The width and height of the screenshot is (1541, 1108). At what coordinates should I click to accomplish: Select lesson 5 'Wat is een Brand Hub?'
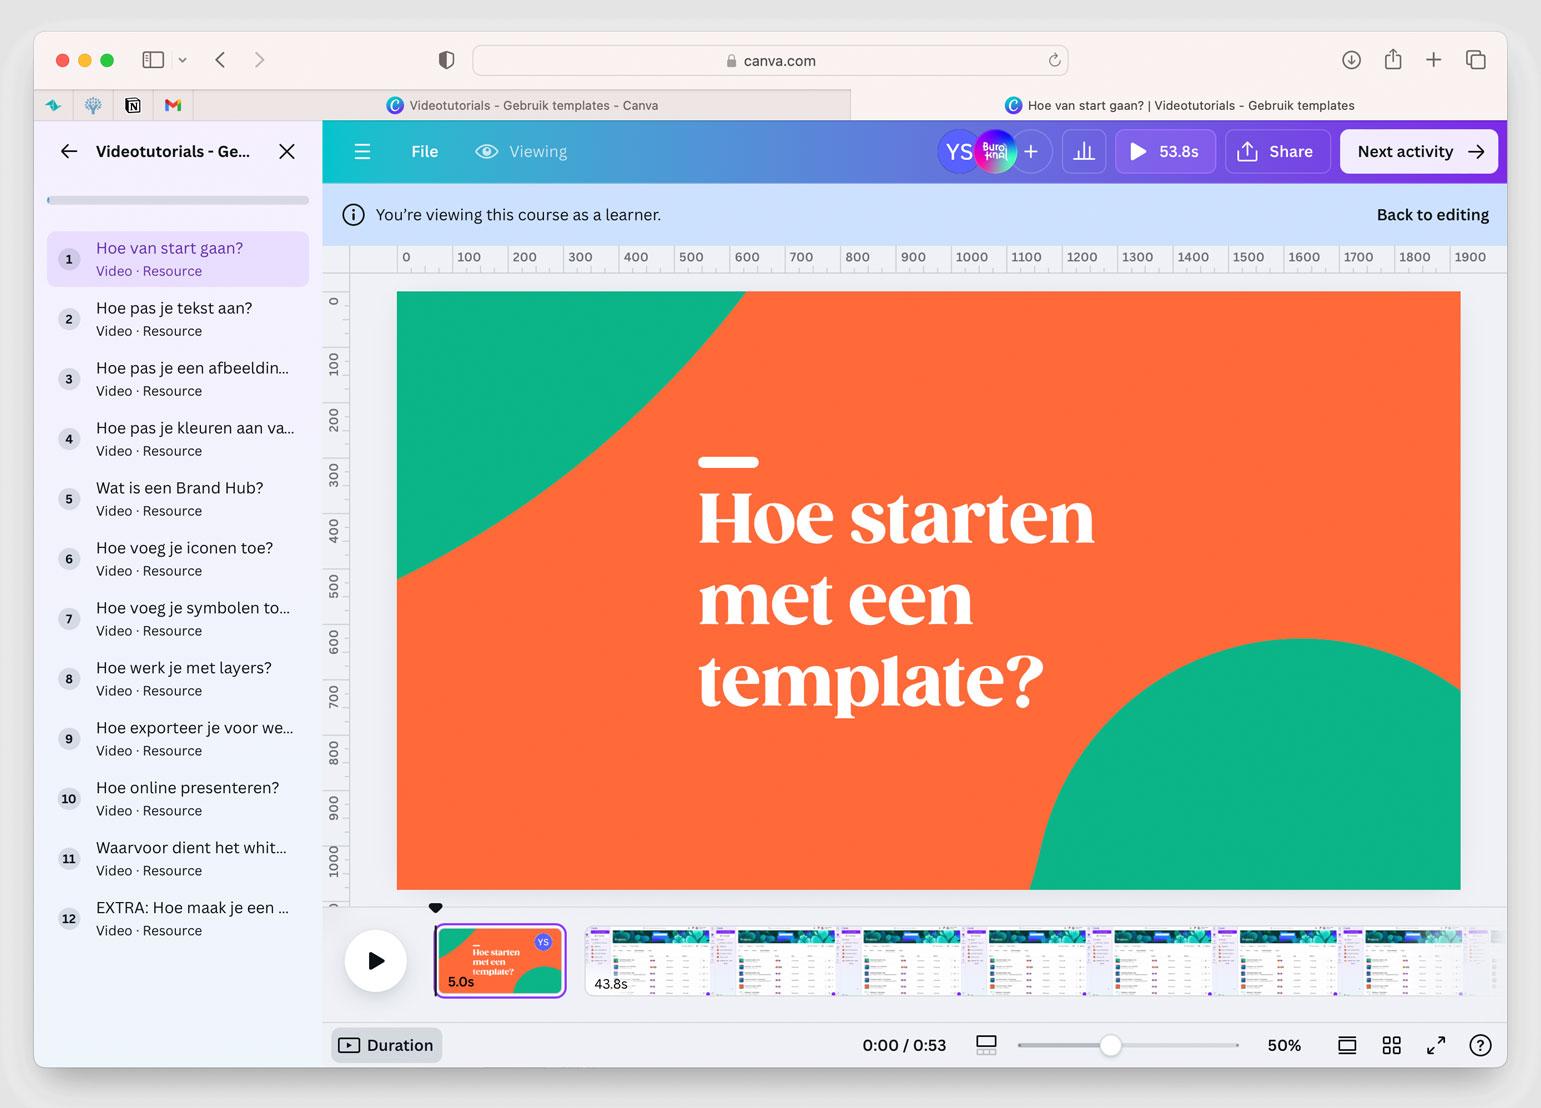(x=178, y=498)
